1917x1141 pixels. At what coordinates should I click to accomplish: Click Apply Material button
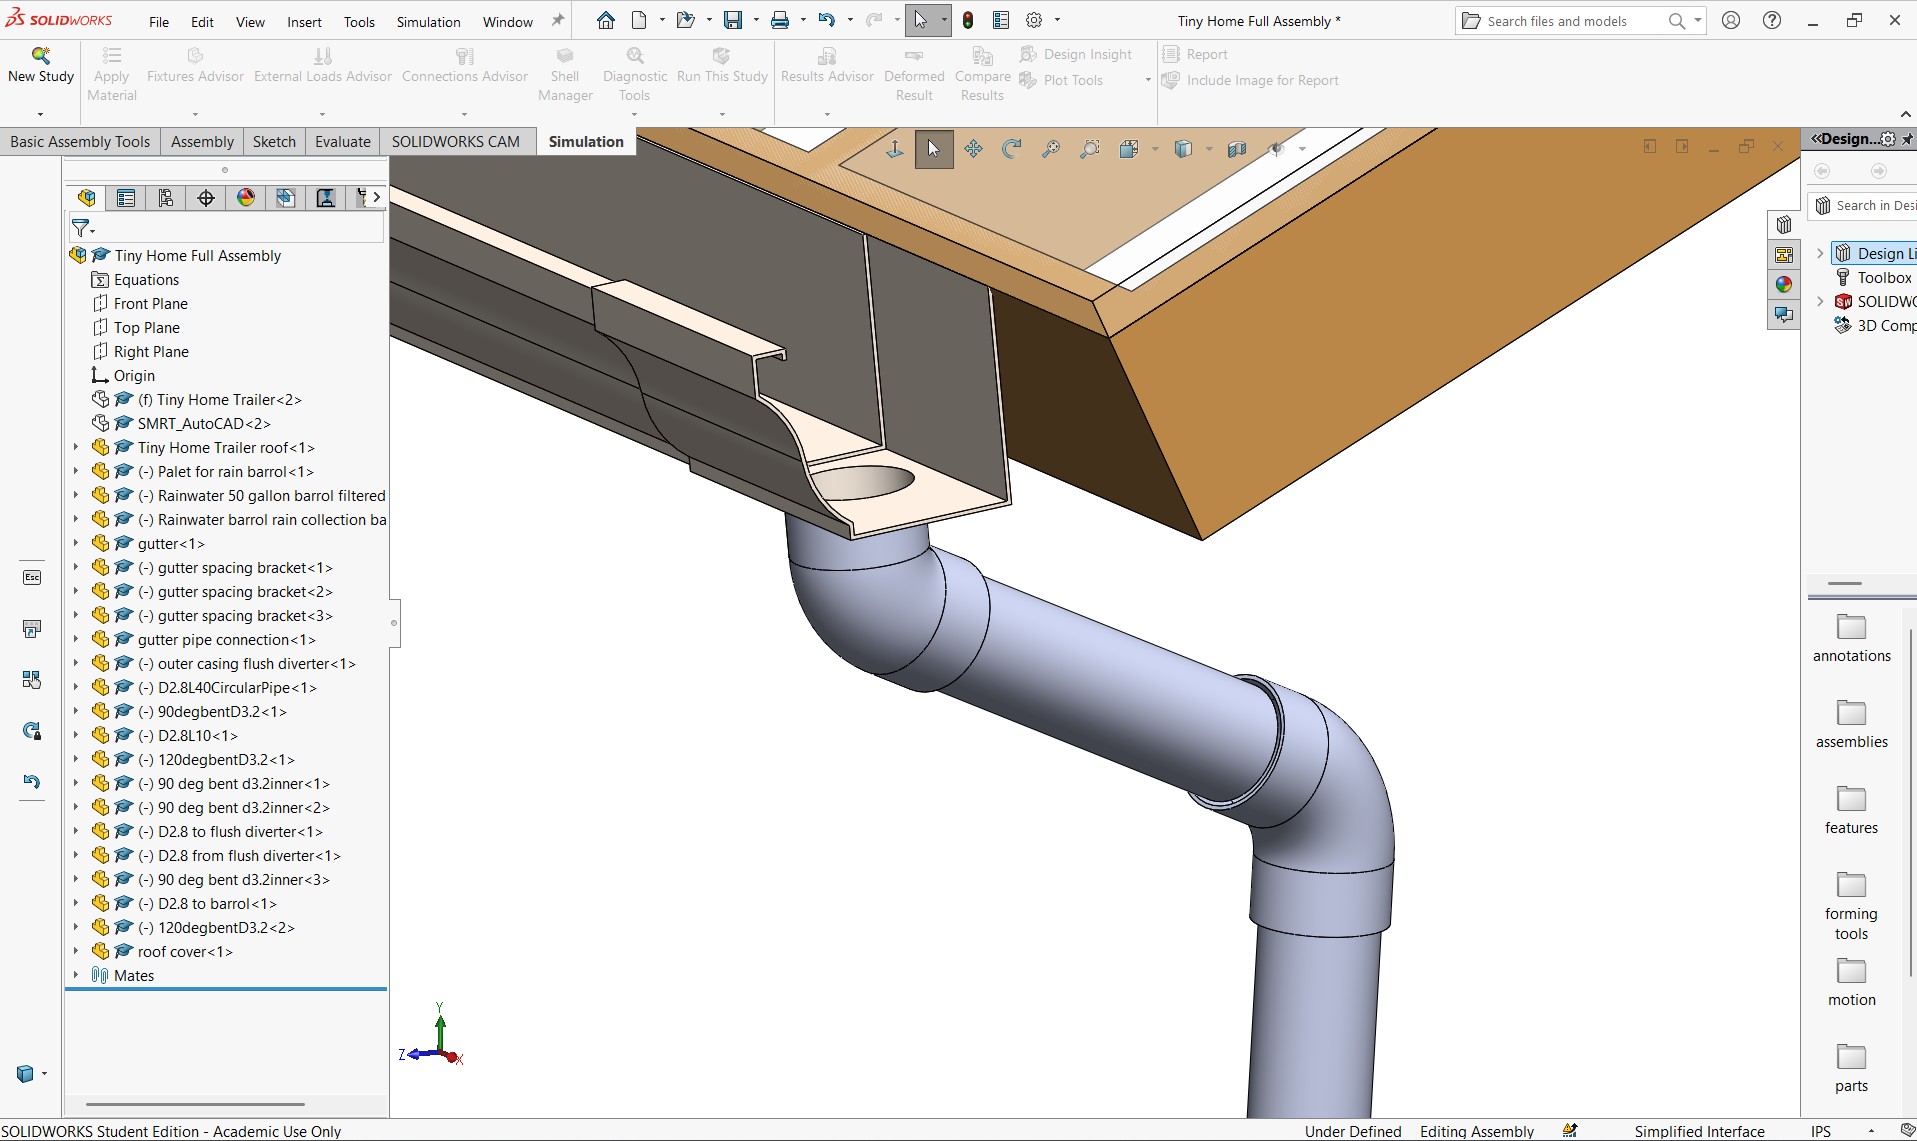tap(112, 74)
